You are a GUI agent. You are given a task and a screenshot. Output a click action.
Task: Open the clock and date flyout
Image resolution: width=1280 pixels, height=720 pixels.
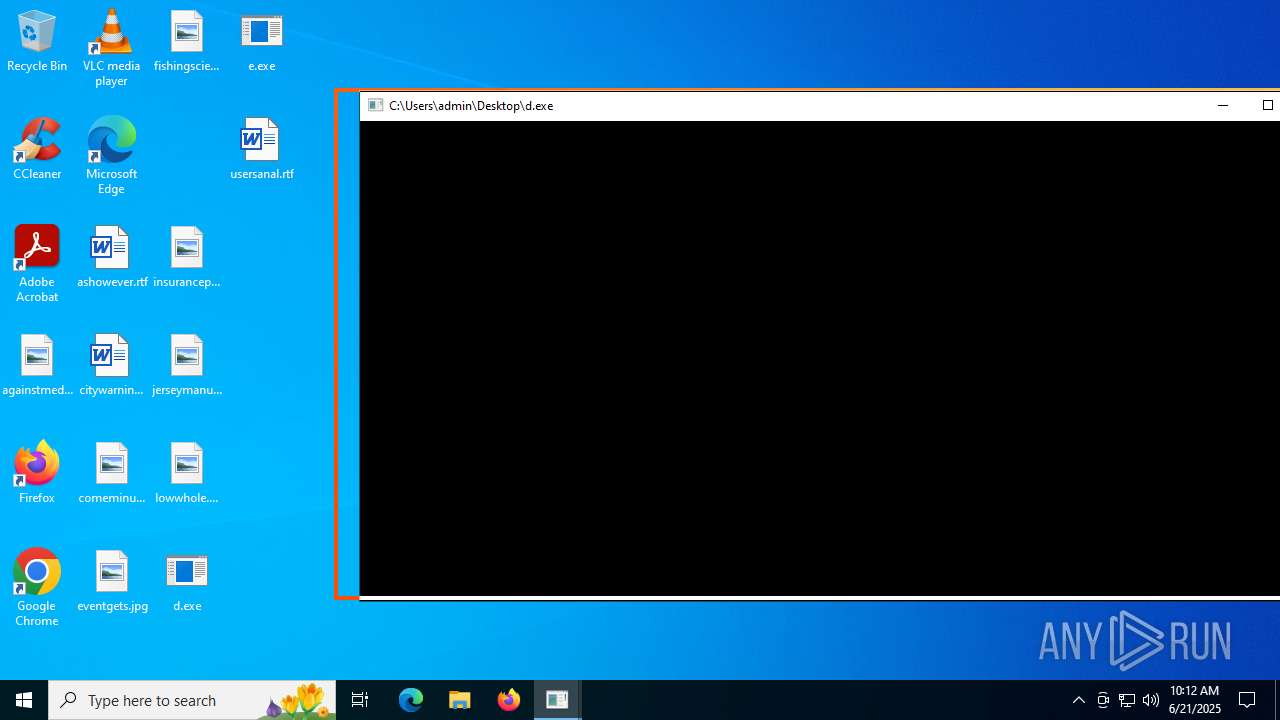coord(1195,700)
